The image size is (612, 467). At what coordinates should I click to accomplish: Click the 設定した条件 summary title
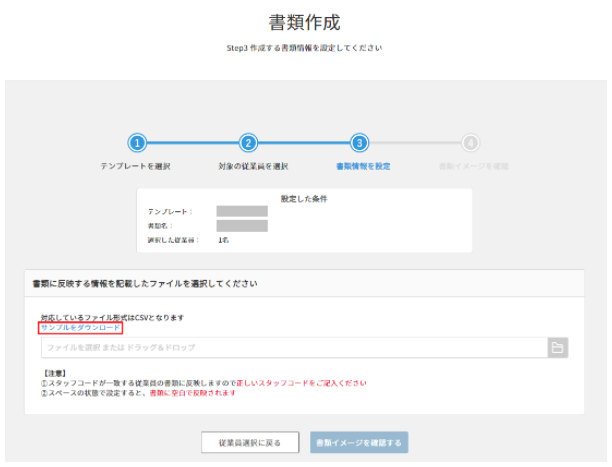pos(305,199)
